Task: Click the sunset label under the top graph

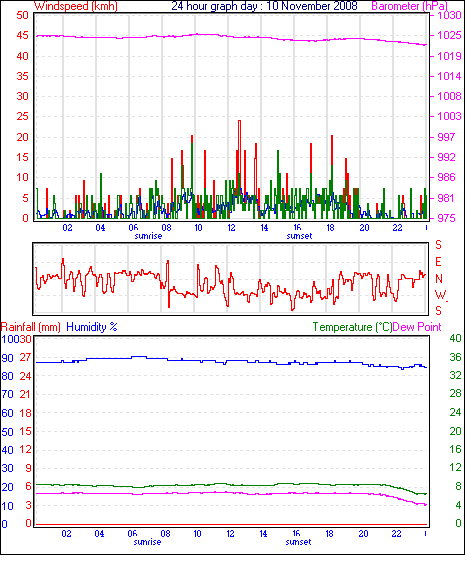Action: pyautogui.click(x=299, y=236)
